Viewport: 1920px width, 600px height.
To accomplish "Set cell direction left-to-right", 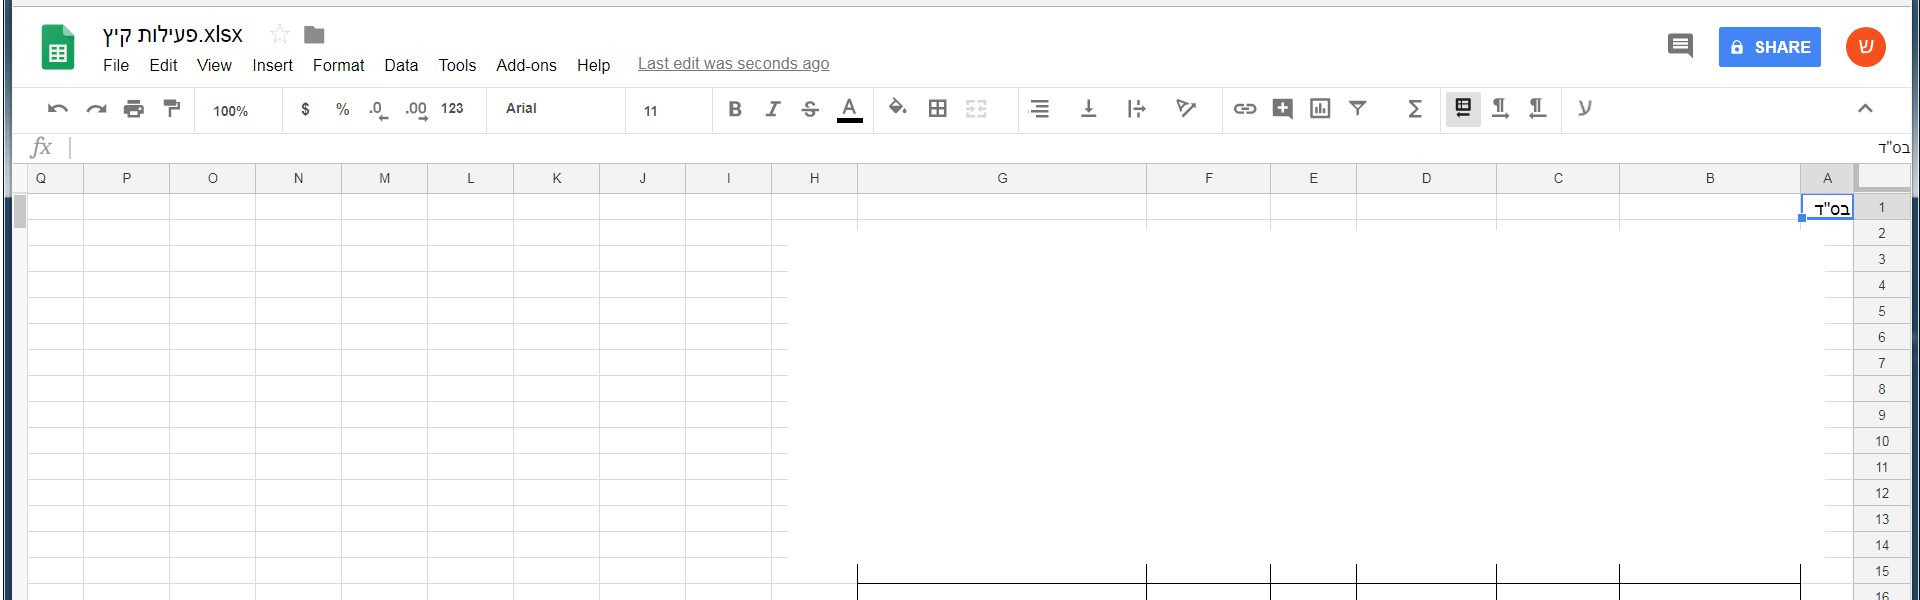I will click(x=1500, y=108).
